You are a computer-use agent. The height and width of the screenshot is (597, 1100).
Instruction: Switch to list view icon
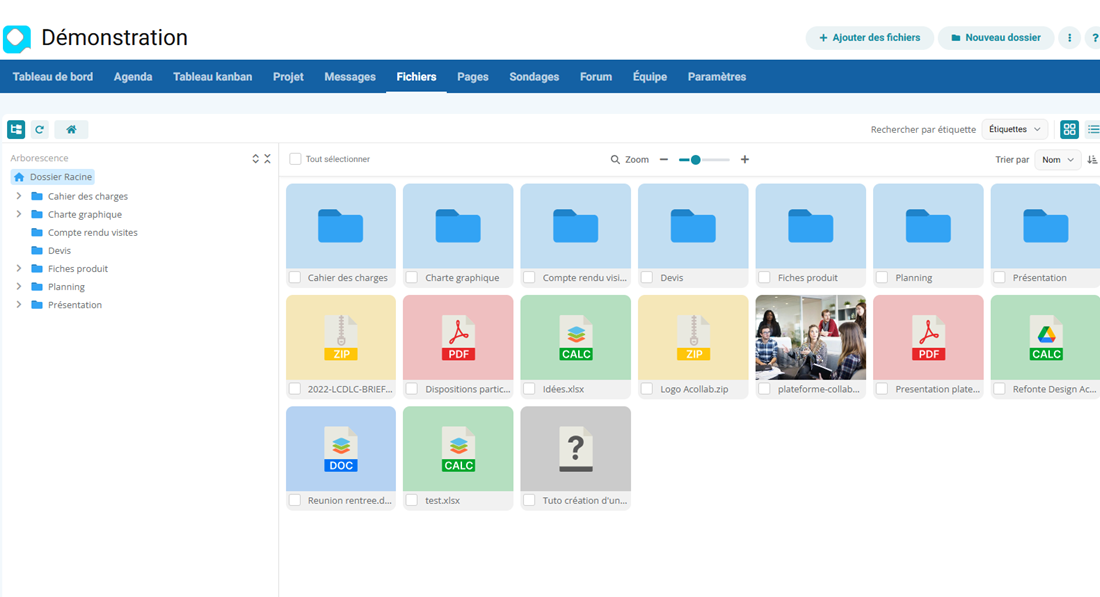pyautogui.click(x=1093, y=129)
